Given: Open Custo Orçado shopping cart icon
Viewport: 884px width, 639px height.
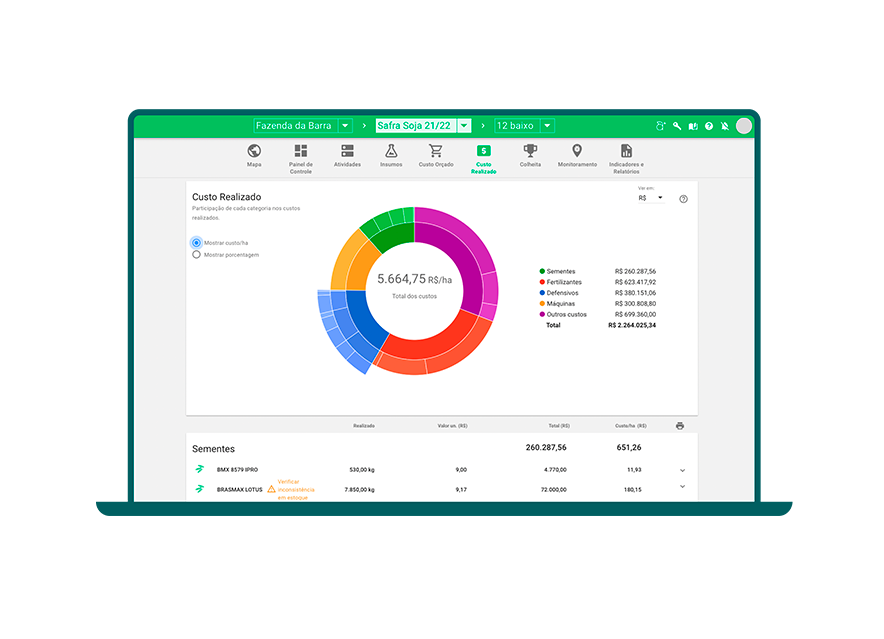Looking at the screenshot, I should click(436, 151).
